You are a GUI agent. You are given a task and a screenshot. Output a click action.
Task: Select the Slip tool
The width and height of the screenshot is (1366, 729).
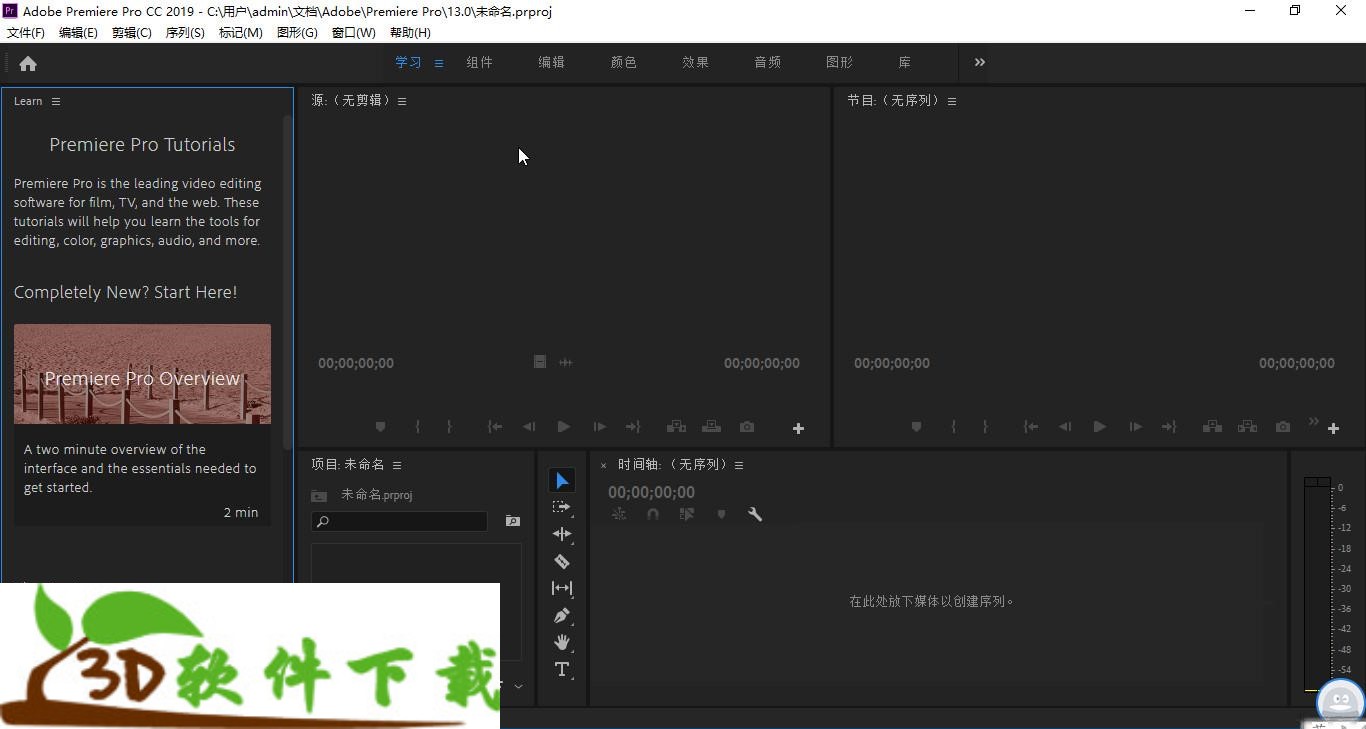coord(562,588)
